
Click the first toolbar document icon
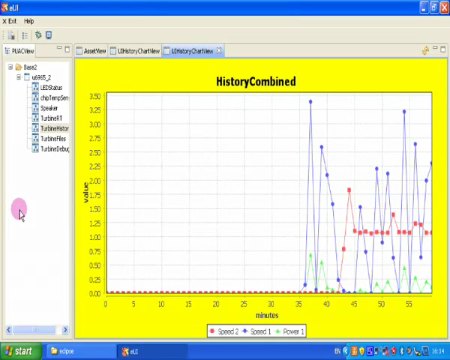click(x=12, y=35)
